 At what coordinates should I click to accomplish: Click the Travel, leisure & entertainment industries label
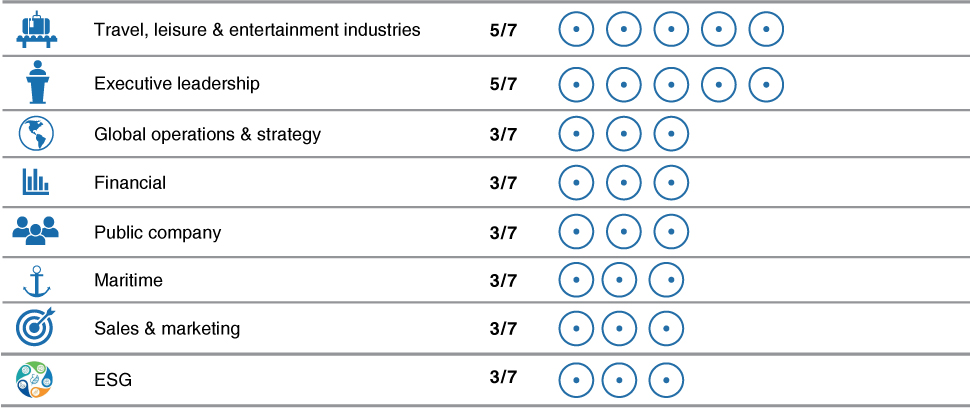click(x=257, y=30)
